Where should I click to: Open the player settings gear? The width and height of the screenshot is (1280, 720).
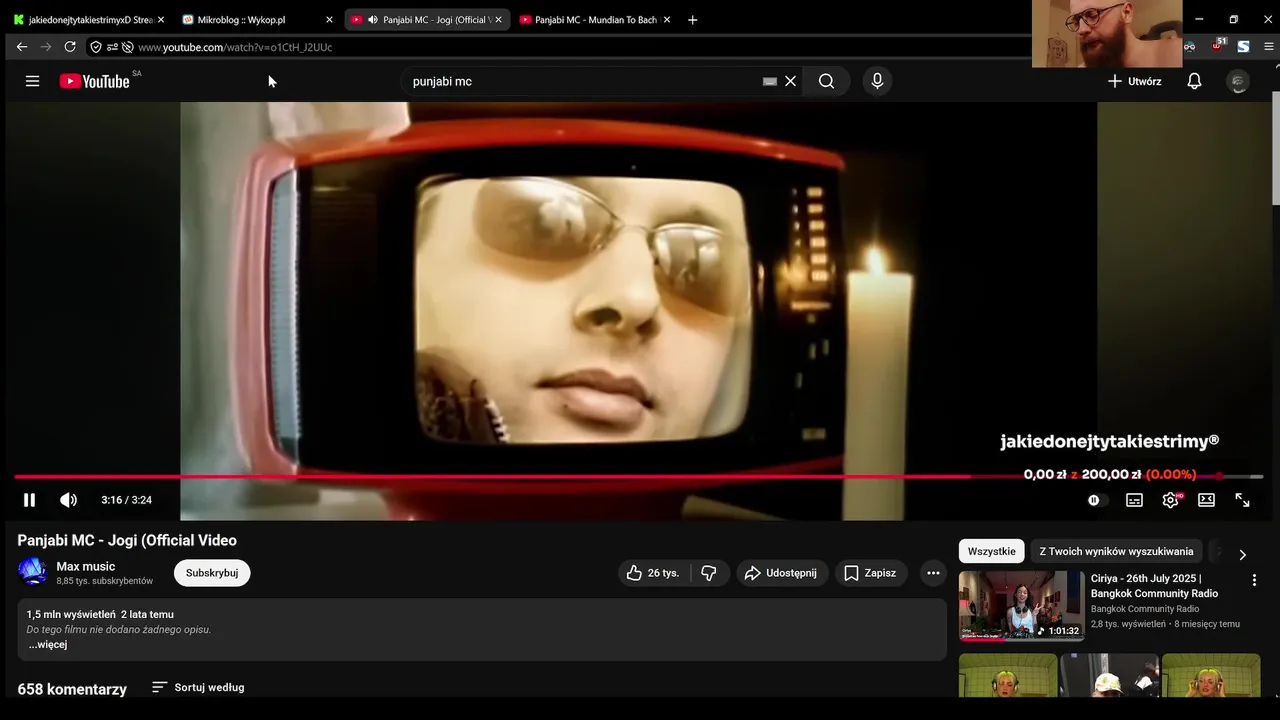pyautogui.click(x=1170, y=500)
